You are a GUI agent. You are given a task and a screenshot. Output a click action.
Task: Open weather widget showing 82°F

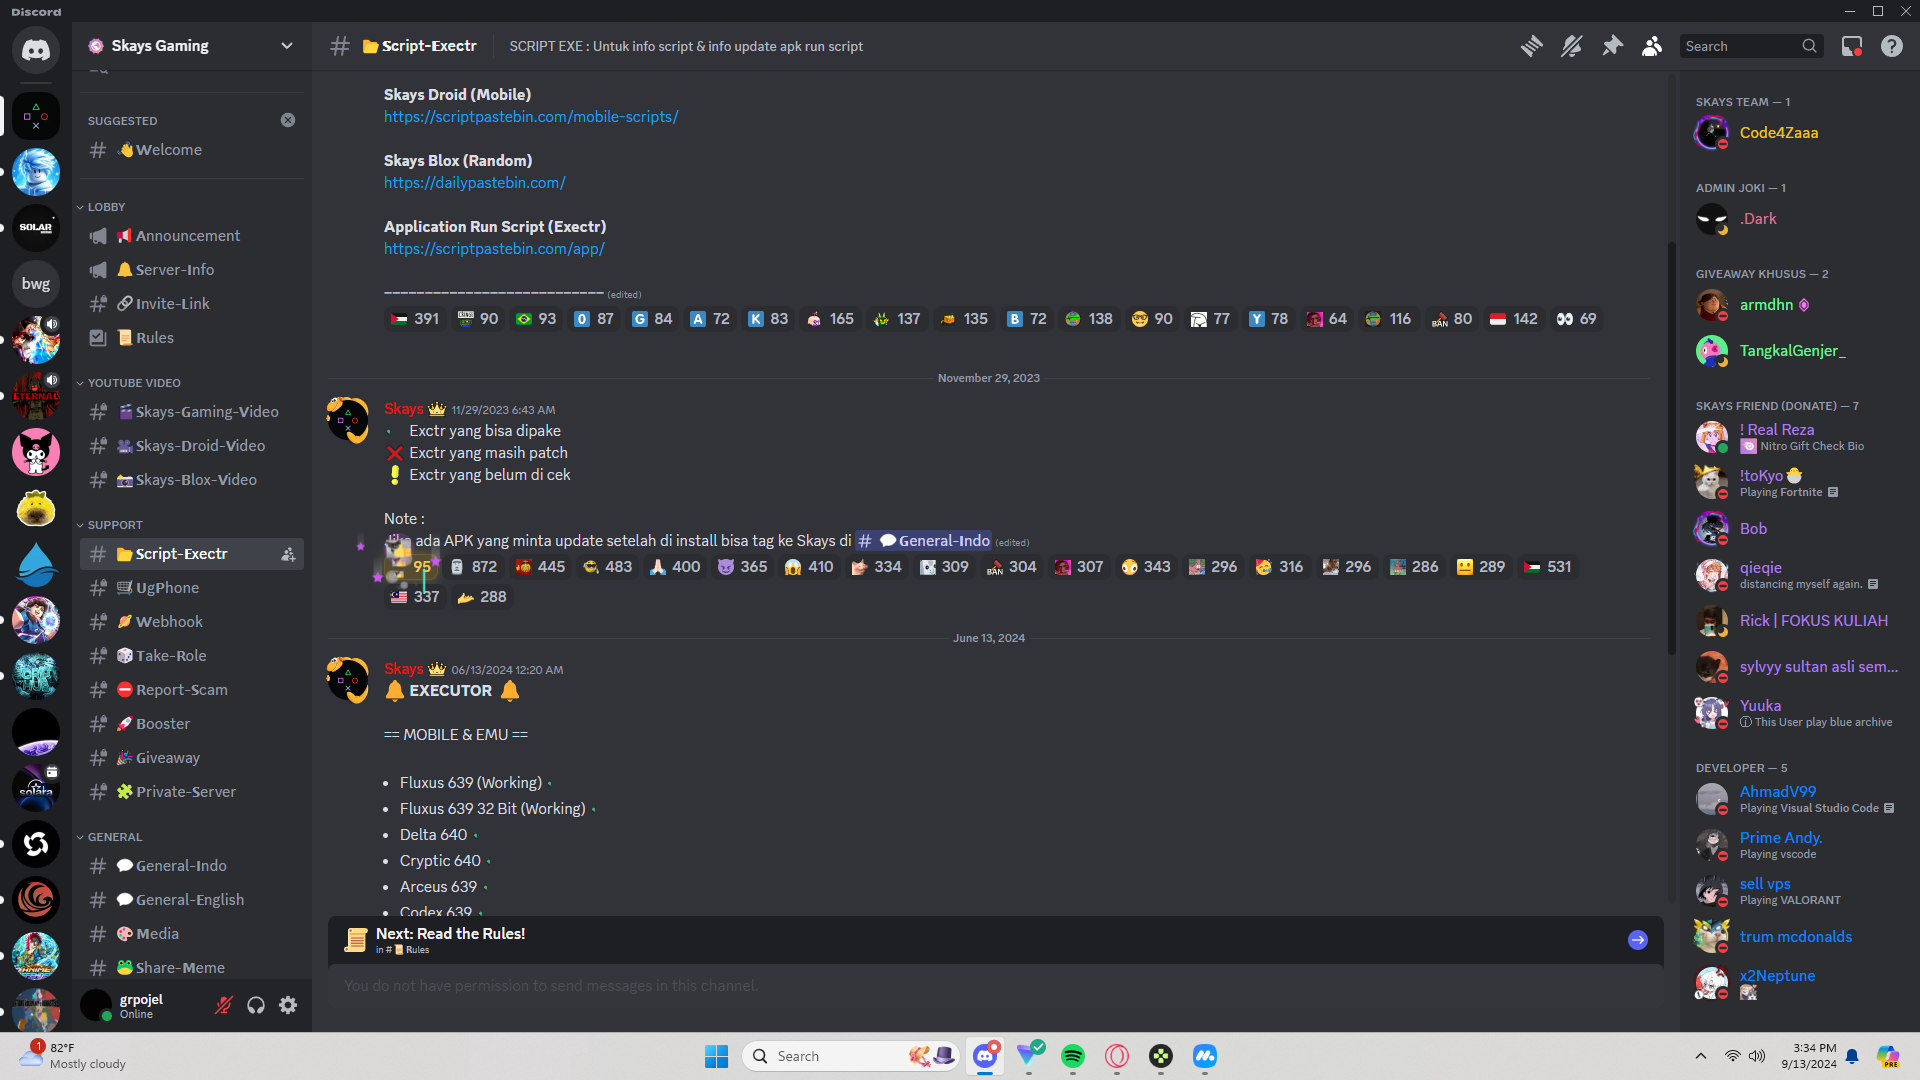(72, 1056)
